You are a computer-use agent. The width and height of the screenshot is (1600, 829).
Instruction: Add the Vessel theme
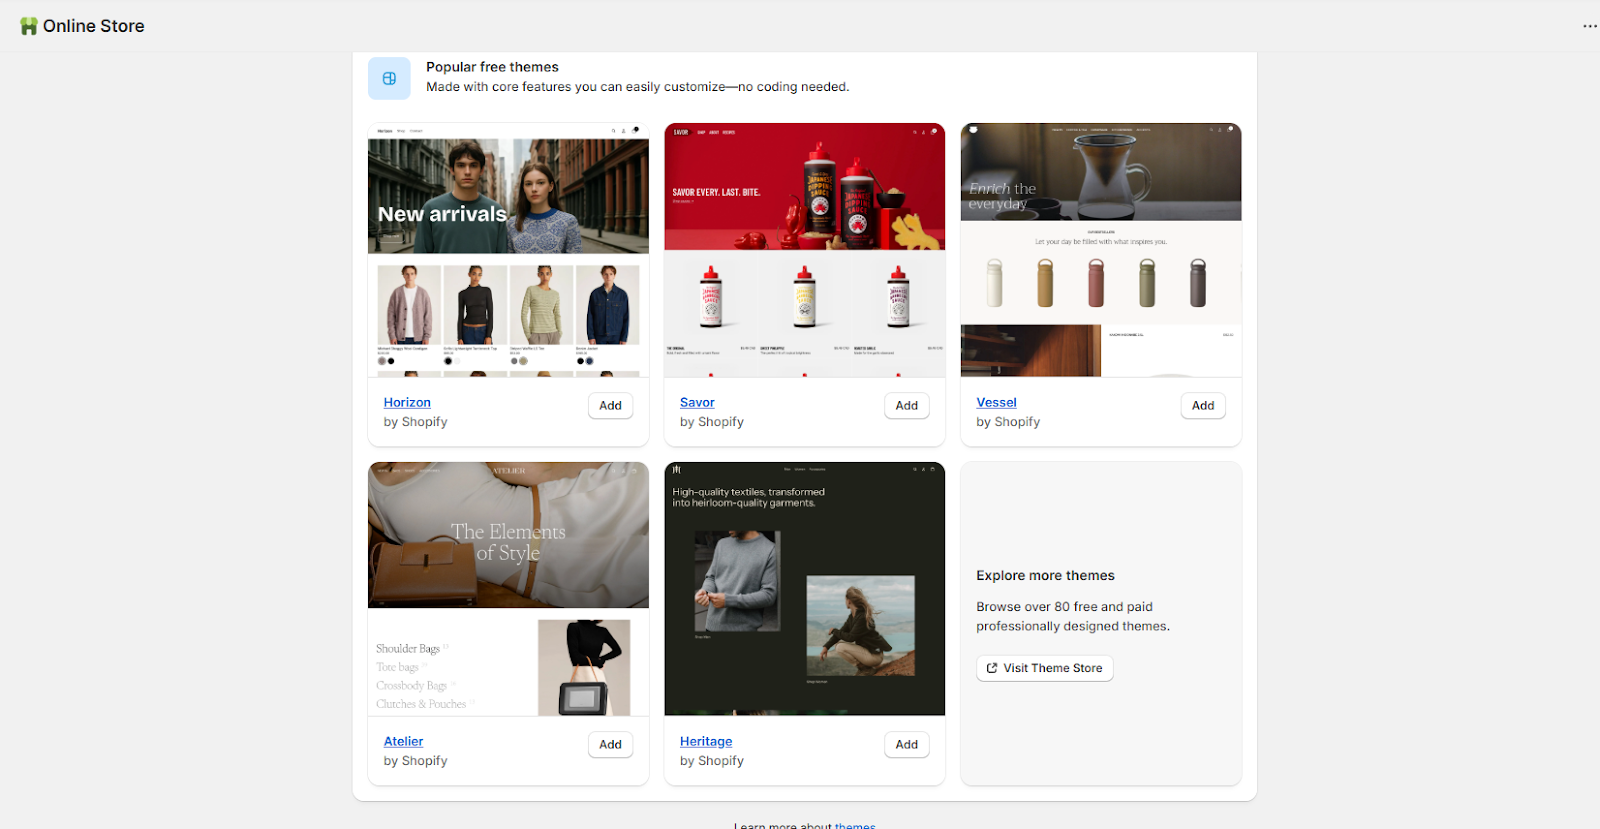tap(1203, 405)
